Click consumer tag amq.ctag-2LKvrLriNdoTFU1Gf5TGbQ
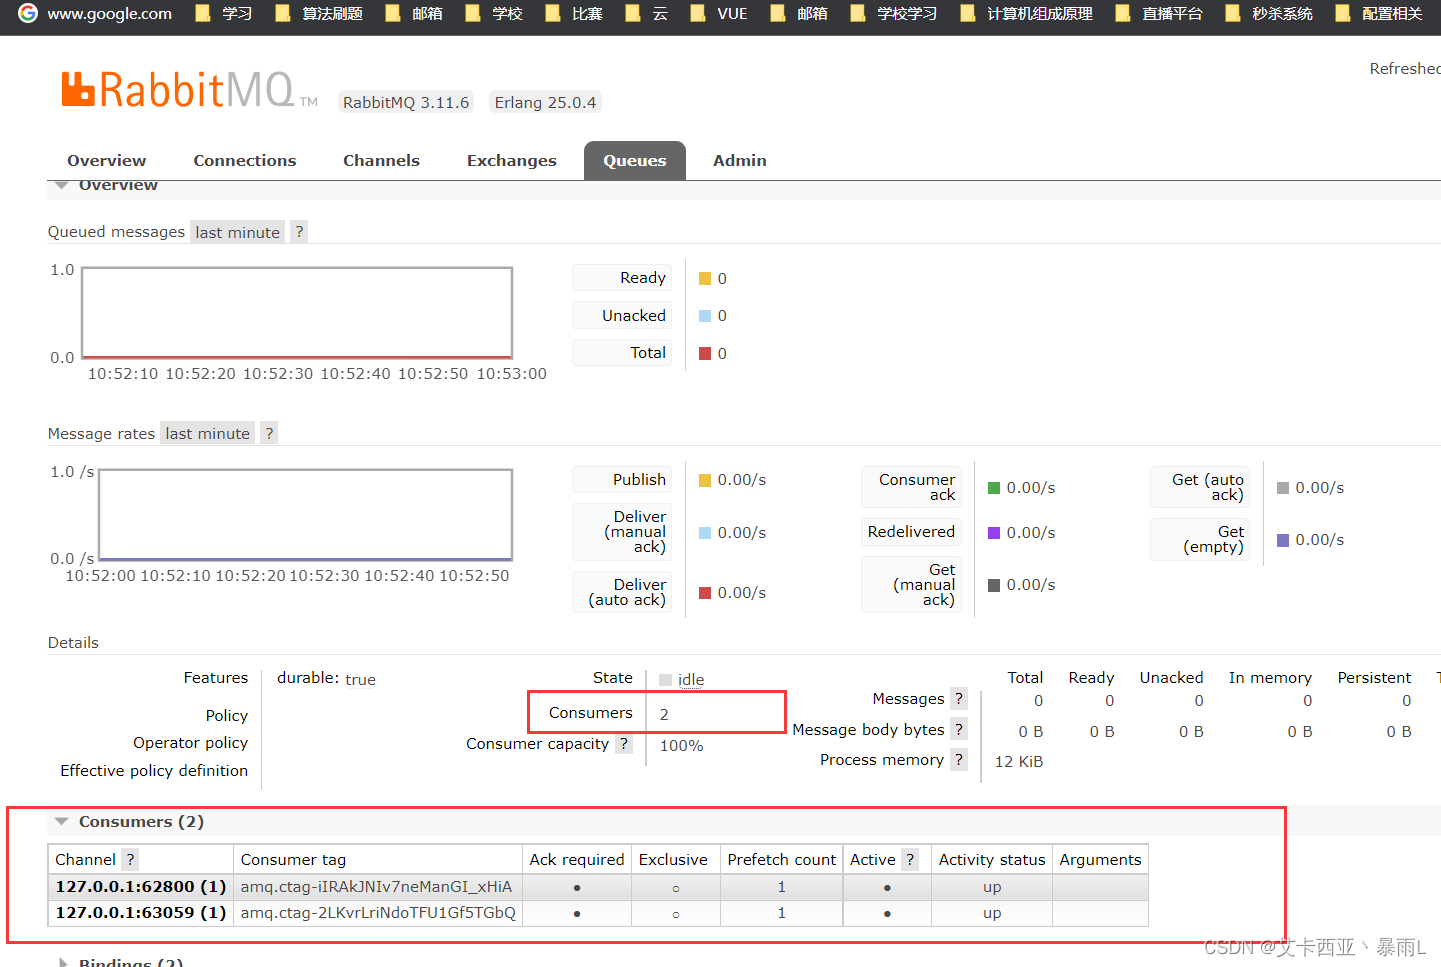The height and width of the screenshot is (967, 1441). pos(378,913)
